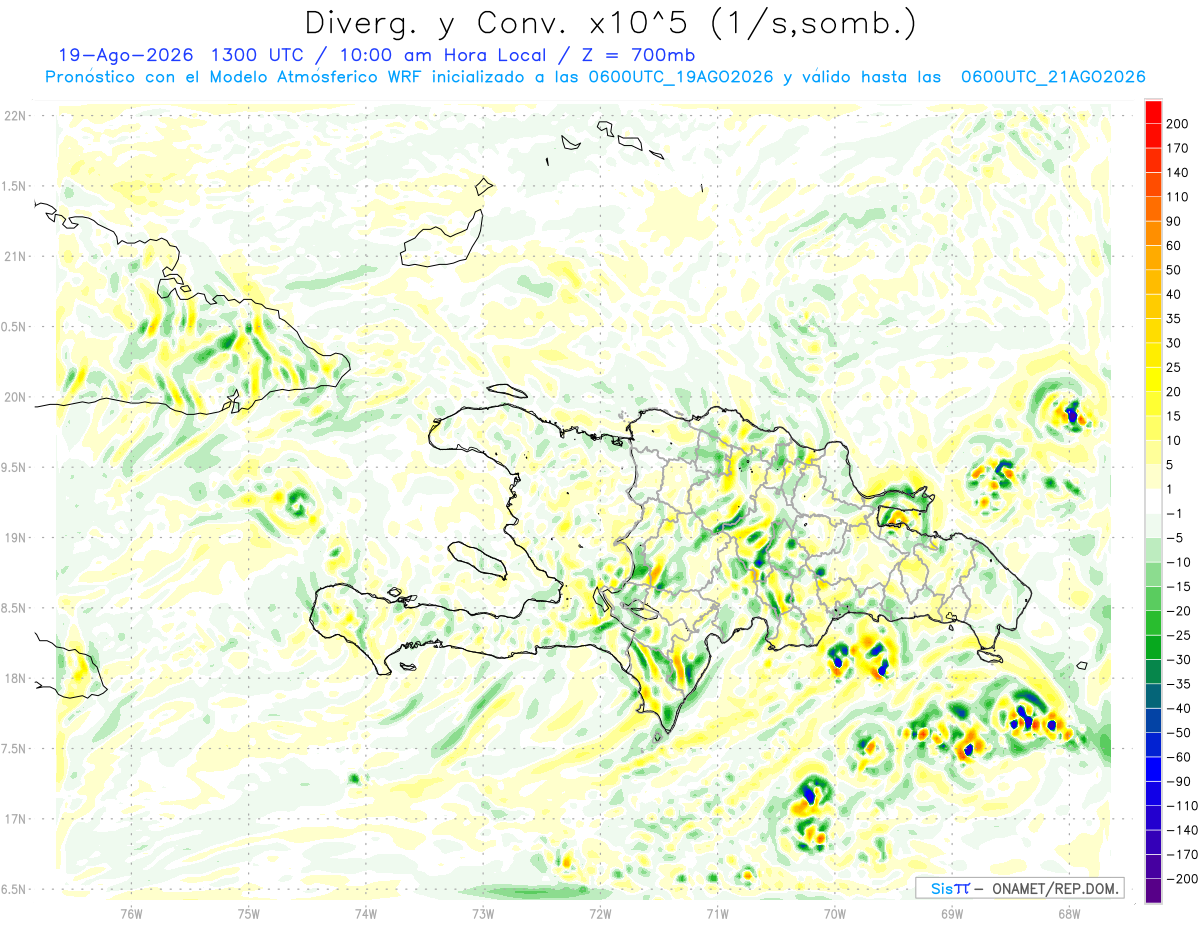Click the '72W' longitude label
Viewport: 1200px width, 927px height.
coord(600,912)
